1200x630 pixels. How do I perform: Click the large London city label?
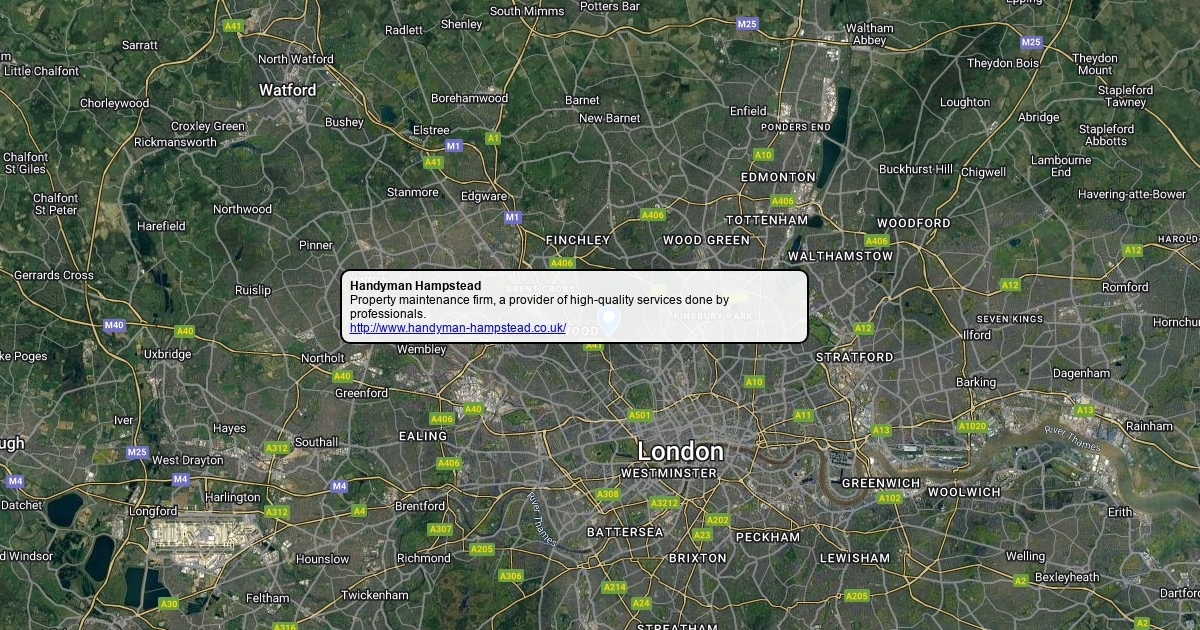click(x=680, y=451)
